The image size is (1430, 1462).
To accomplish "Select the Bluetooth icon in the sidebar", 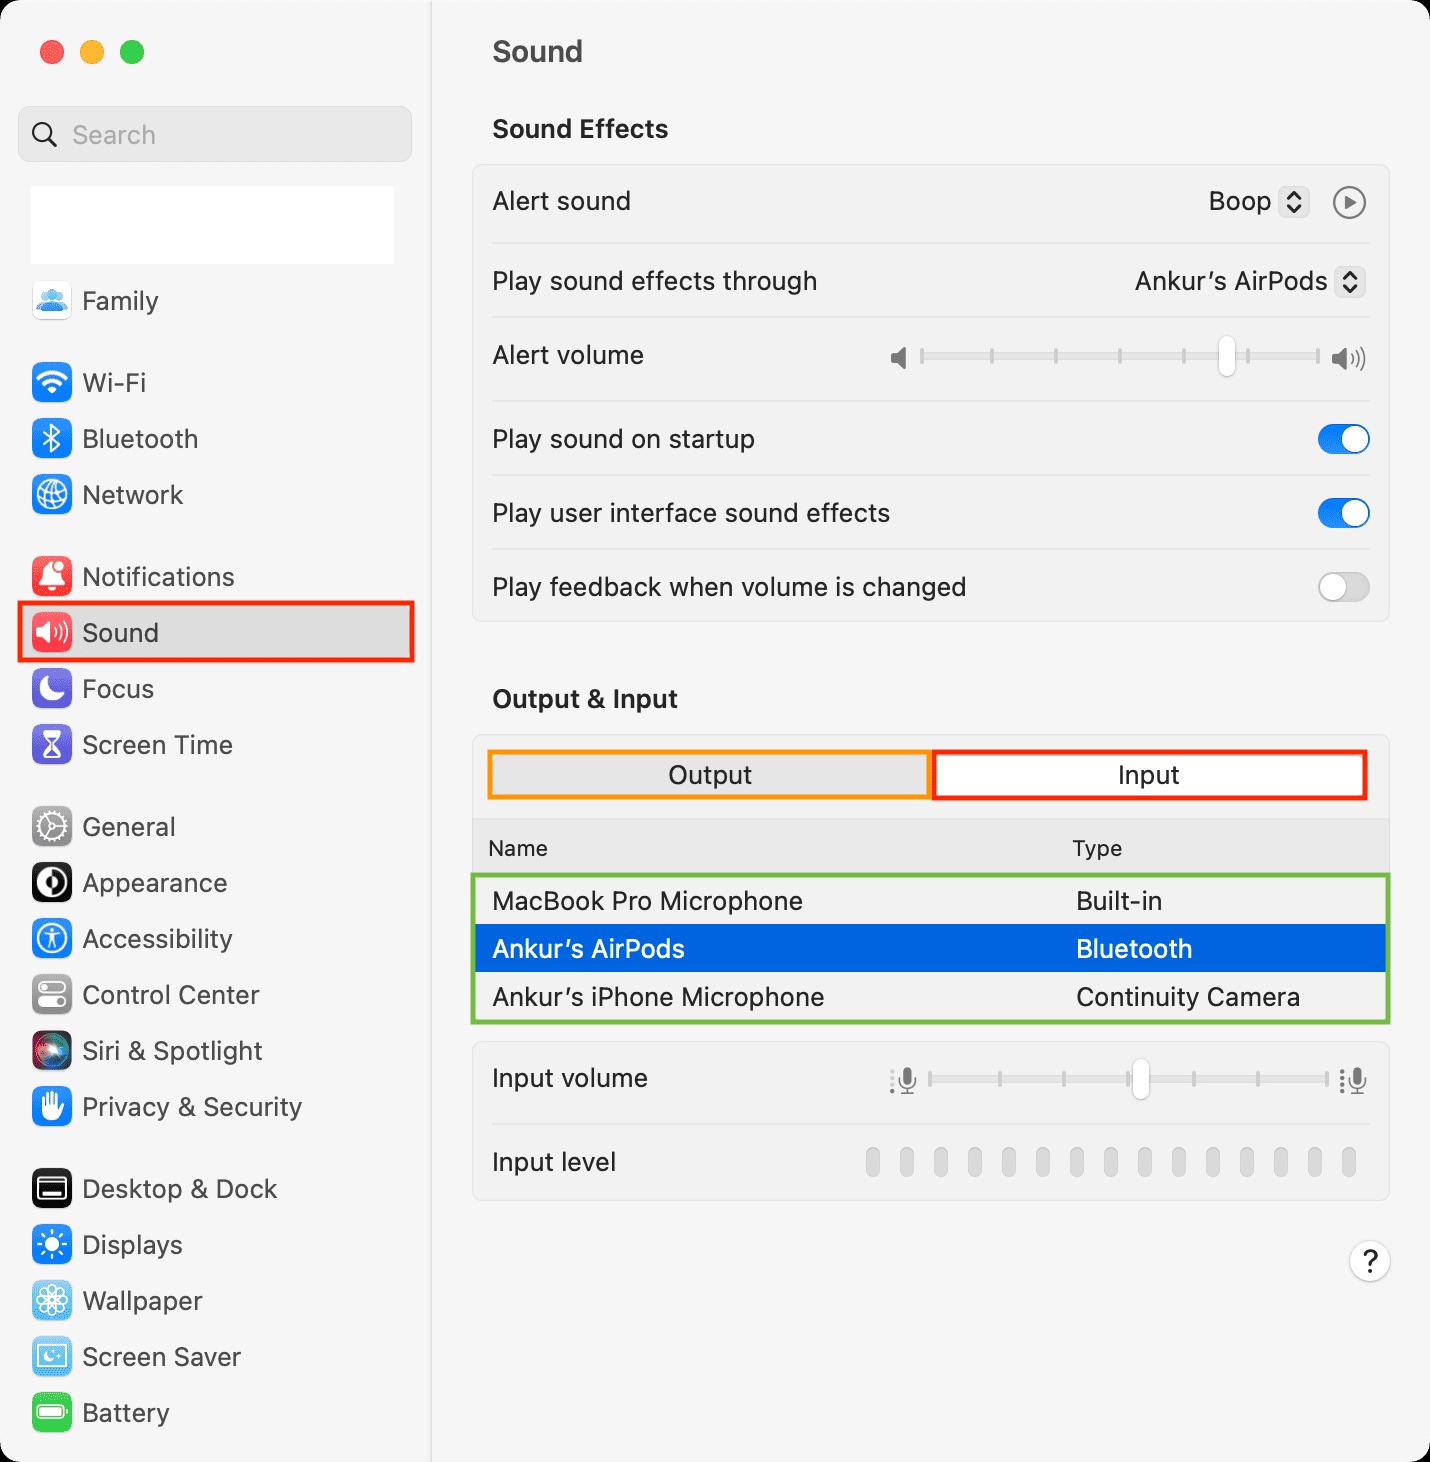I will 51,438.
